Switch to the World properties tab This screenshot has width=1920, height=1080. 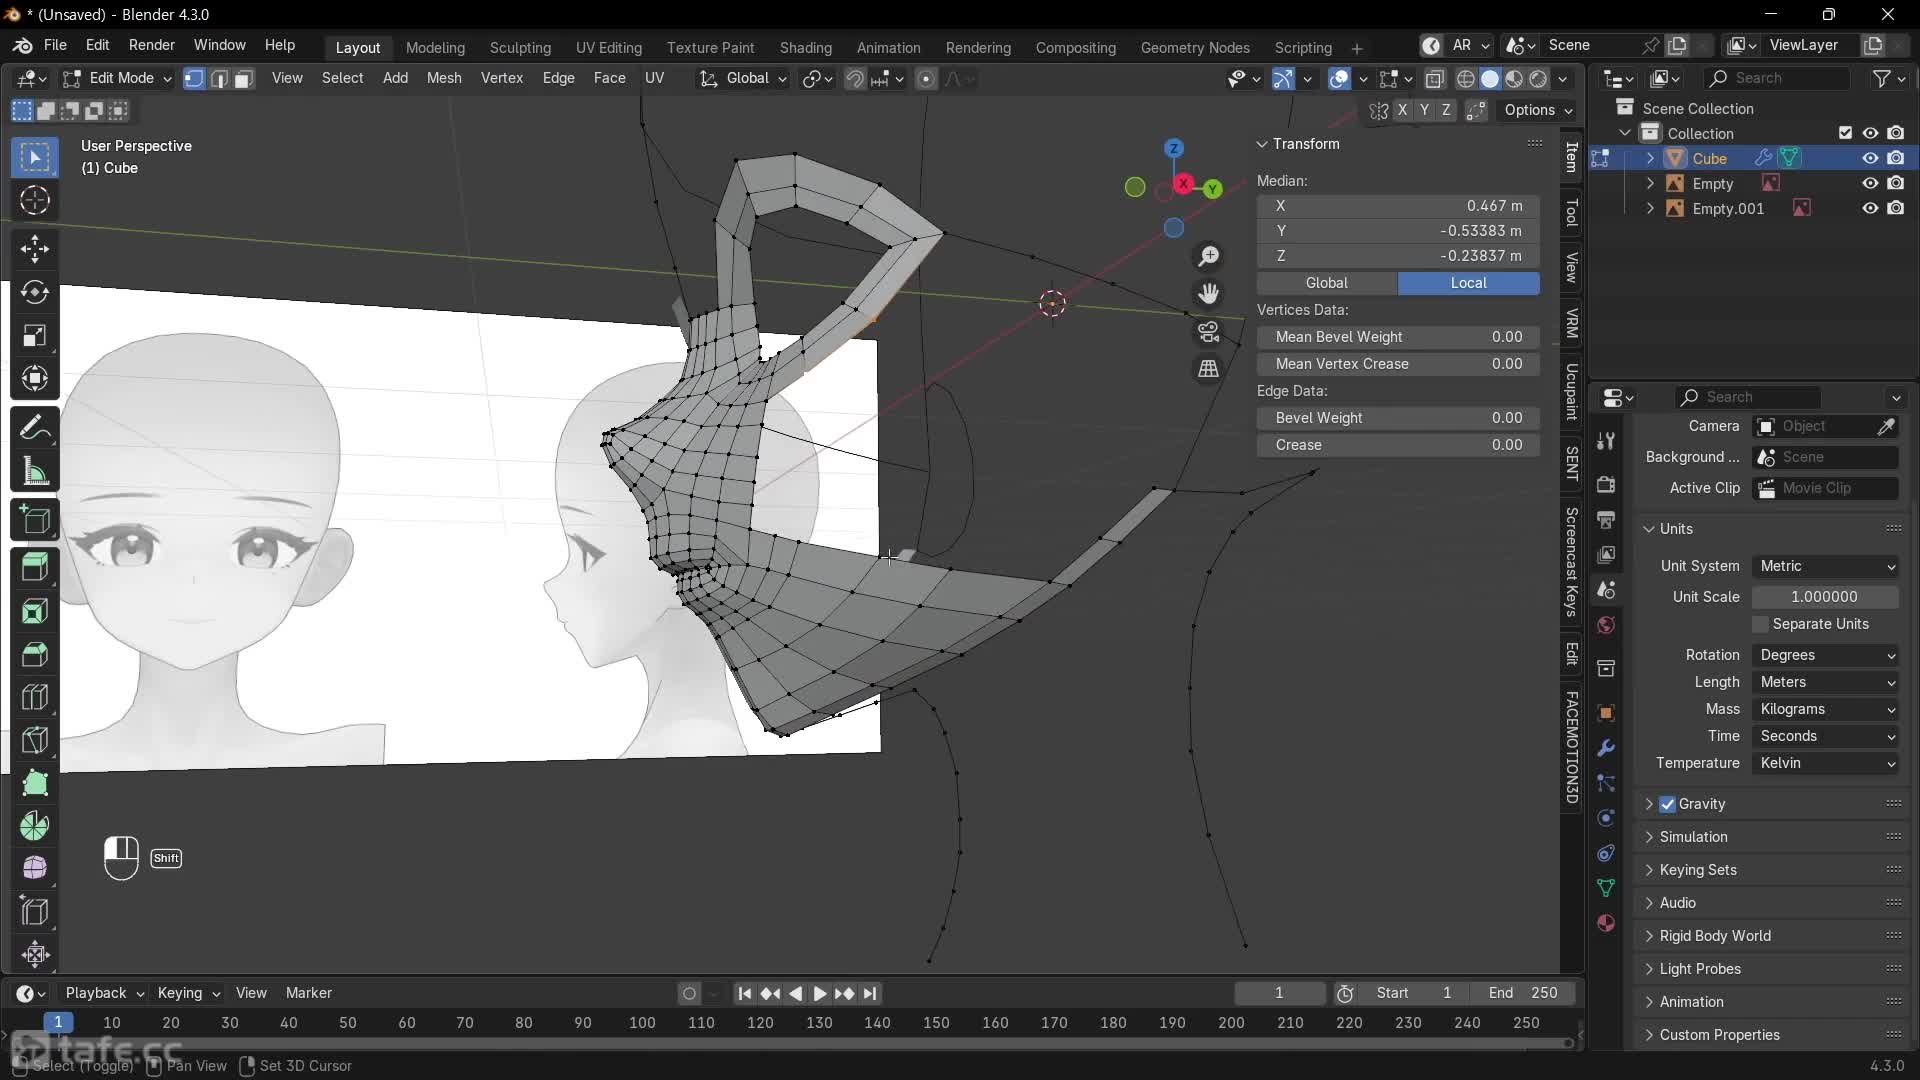1607,625
